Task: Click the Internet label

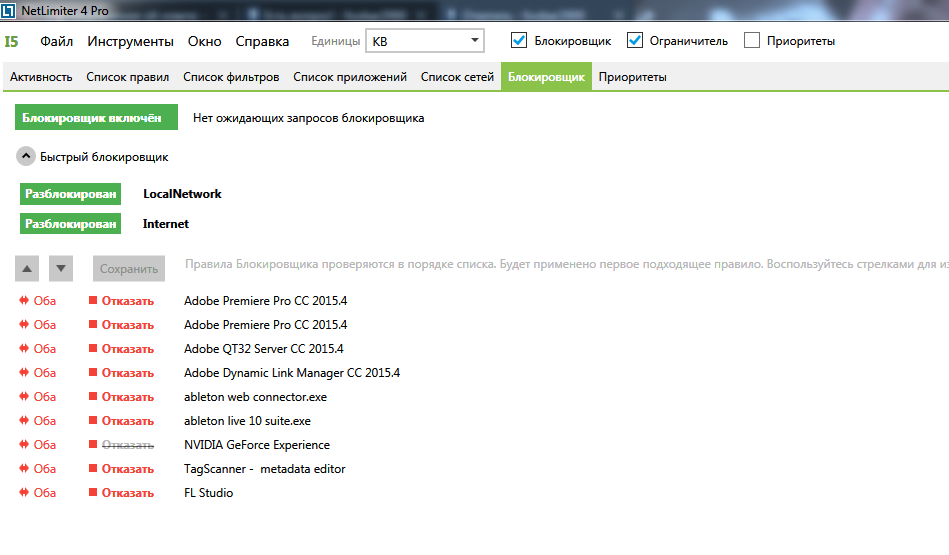Action: pos(166,223)
